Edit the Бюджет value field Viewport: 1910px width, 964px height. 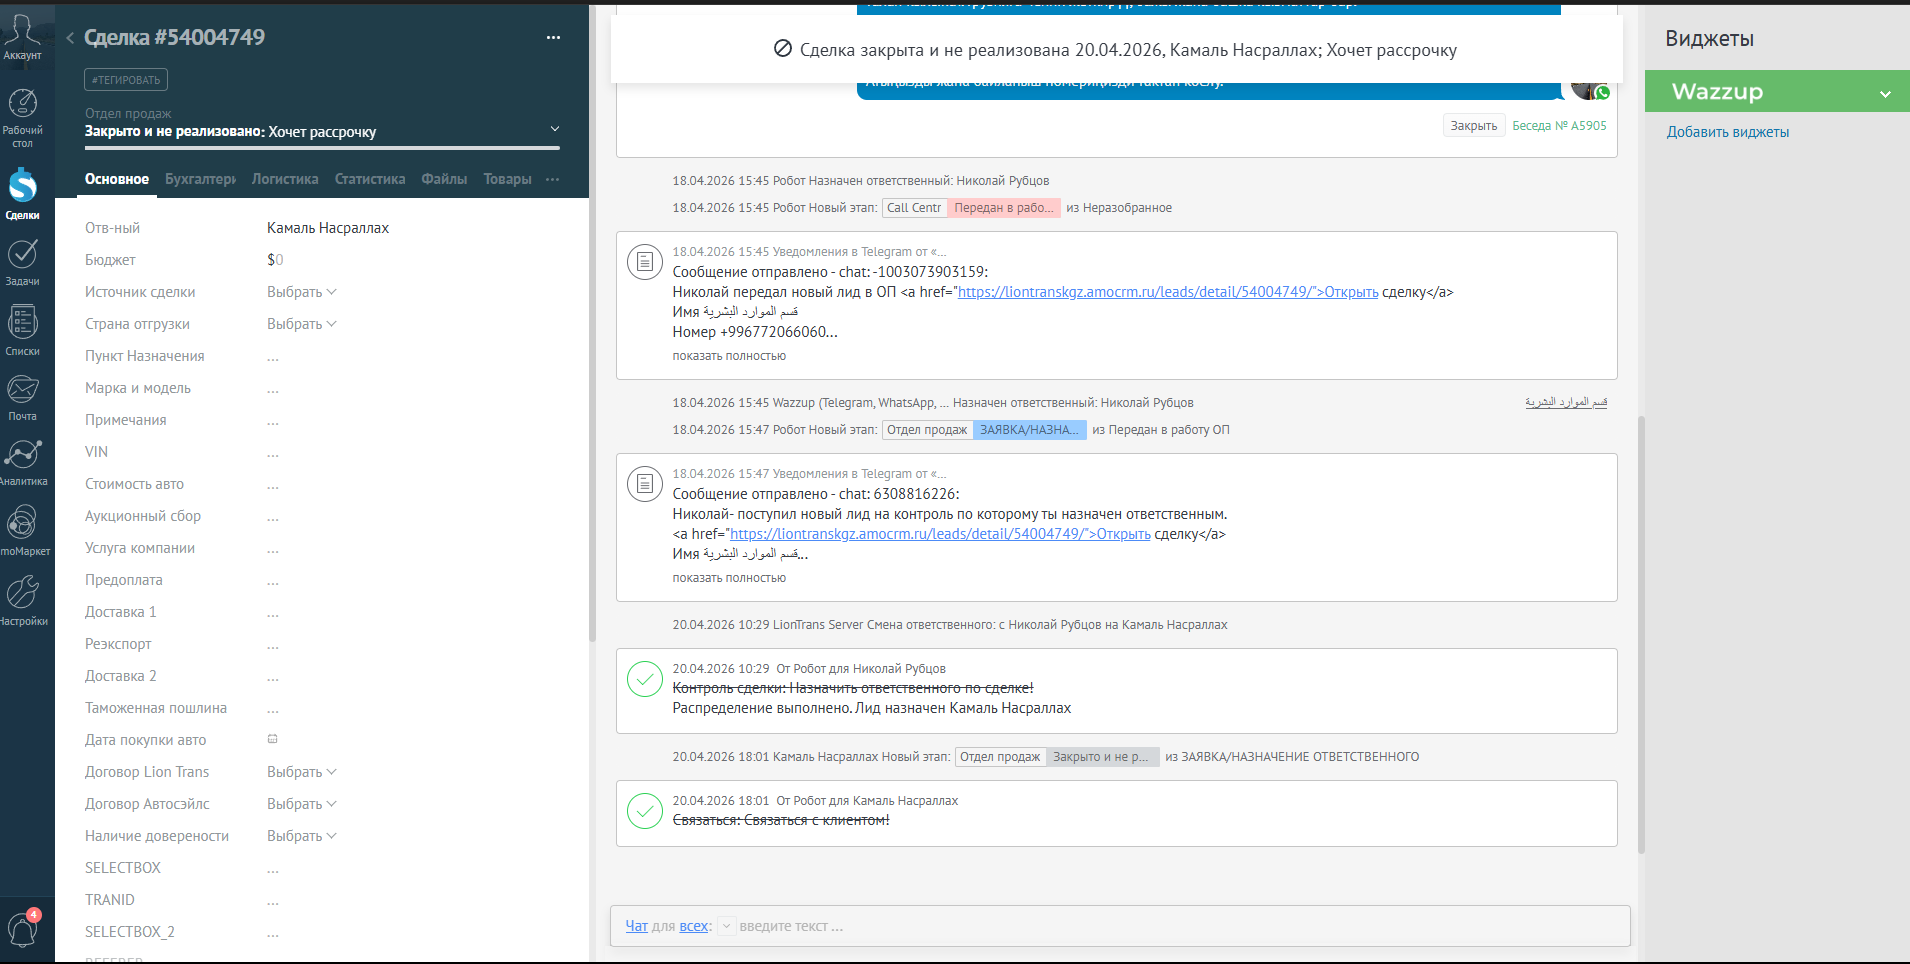(275, 260)
